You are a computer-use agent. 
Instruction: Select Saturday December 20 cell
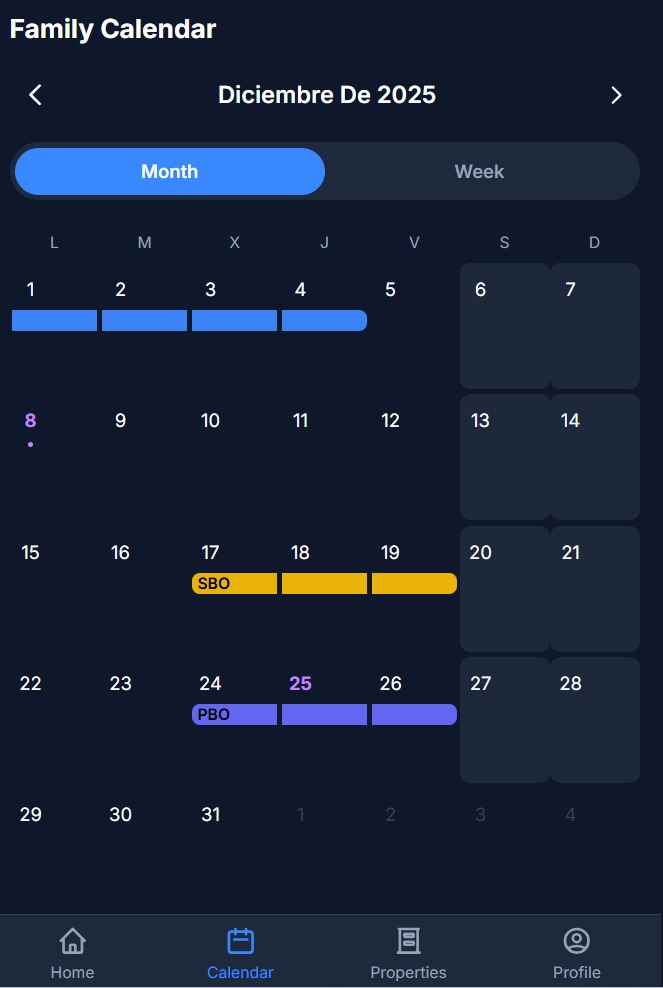[504, 588]
